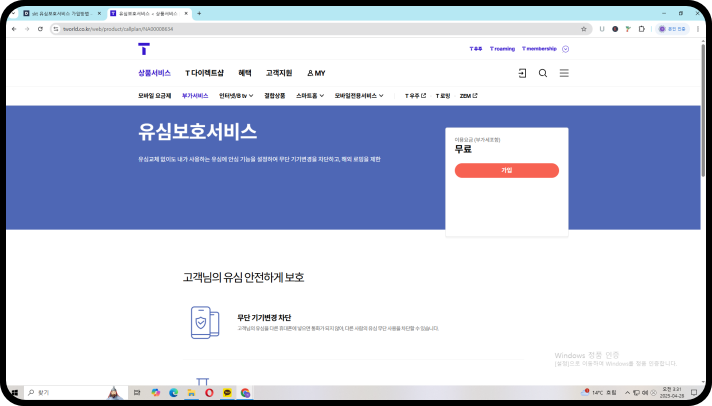Go back with the browser back arrow
This screenshot has width=712, height=406.
coord(14,29)
